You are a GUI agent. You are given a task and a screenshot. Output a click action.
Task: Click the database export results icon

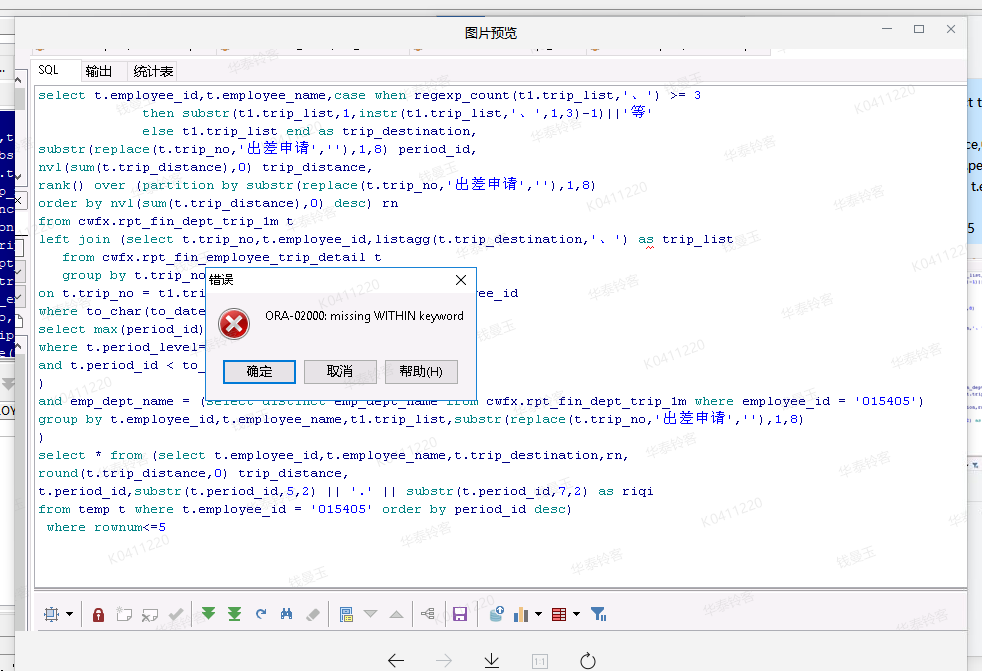point(497,614)
